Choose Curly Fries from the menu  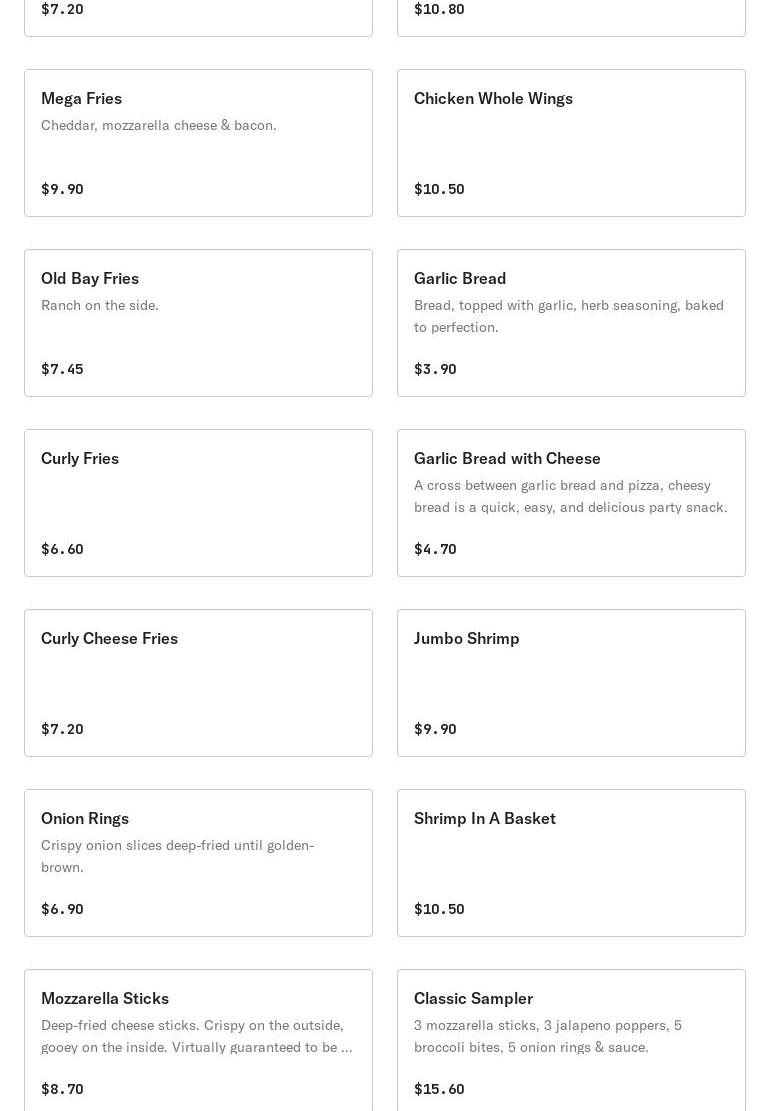pos(198,503)
